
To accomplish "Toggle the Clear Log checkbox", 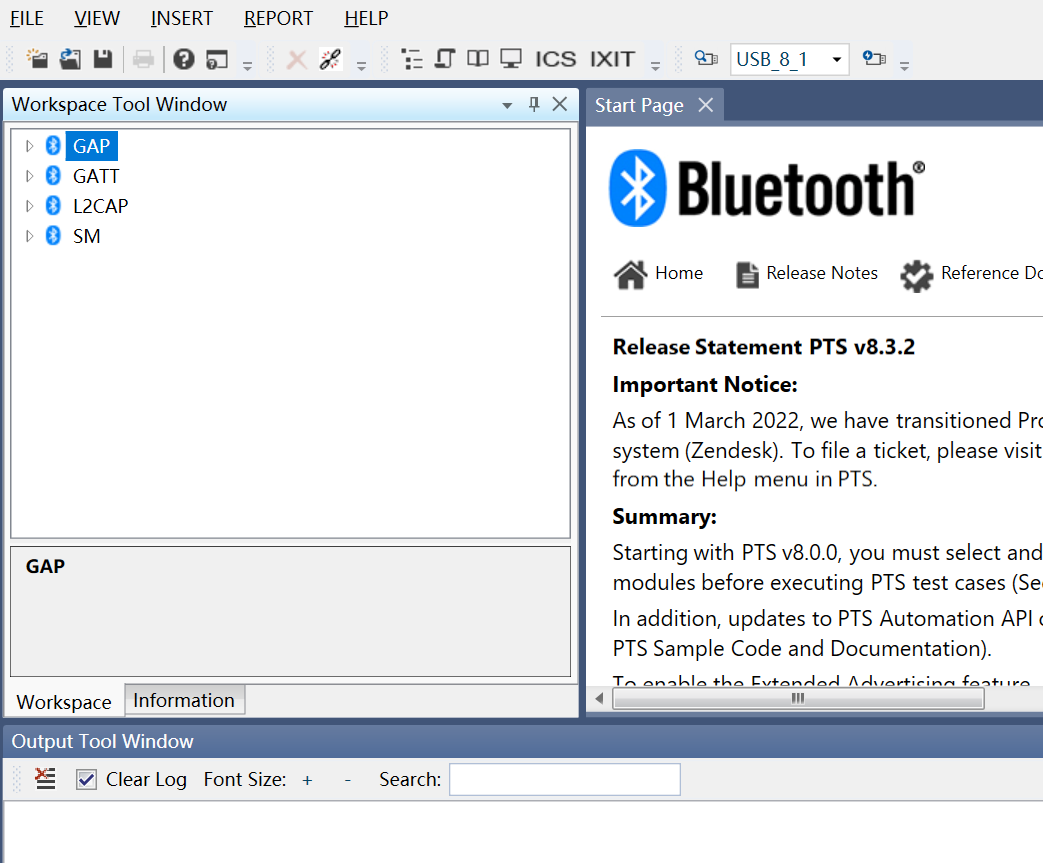I will 86,779.
